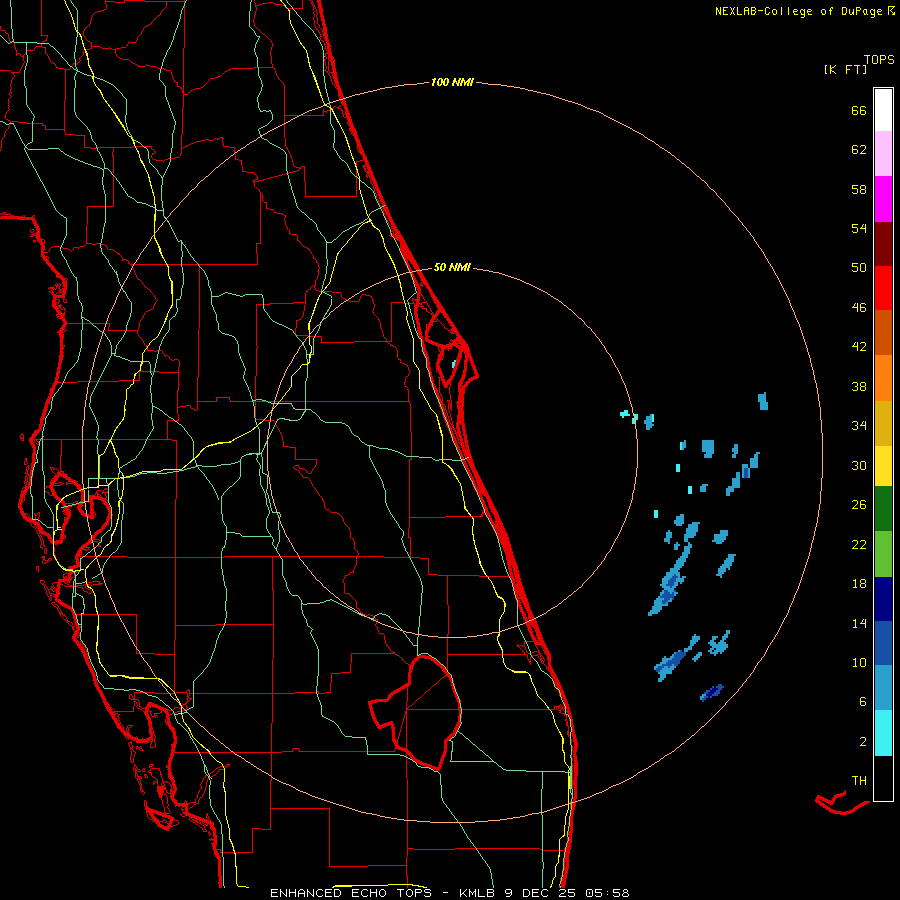Select the dark green legend swatch

[883, 508]
